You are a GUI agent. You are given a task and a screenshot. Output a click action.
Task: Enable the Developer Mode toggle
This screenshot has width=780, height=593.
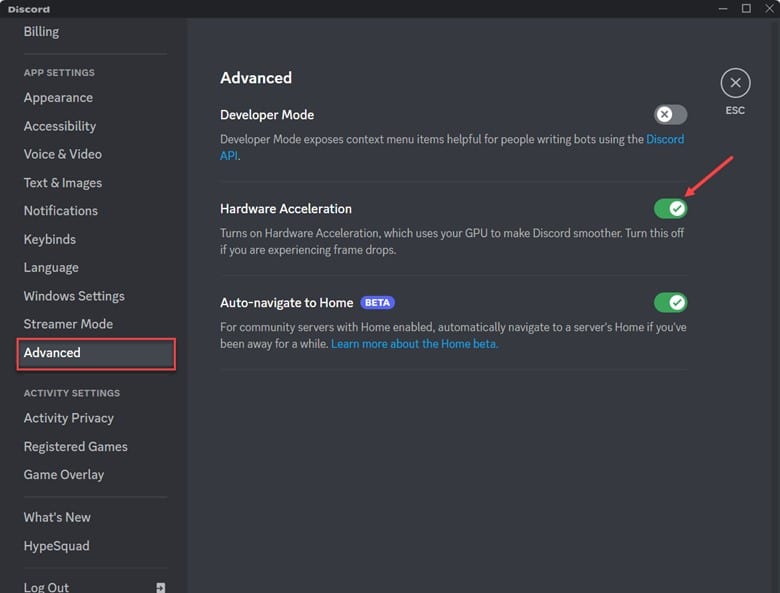670,114
